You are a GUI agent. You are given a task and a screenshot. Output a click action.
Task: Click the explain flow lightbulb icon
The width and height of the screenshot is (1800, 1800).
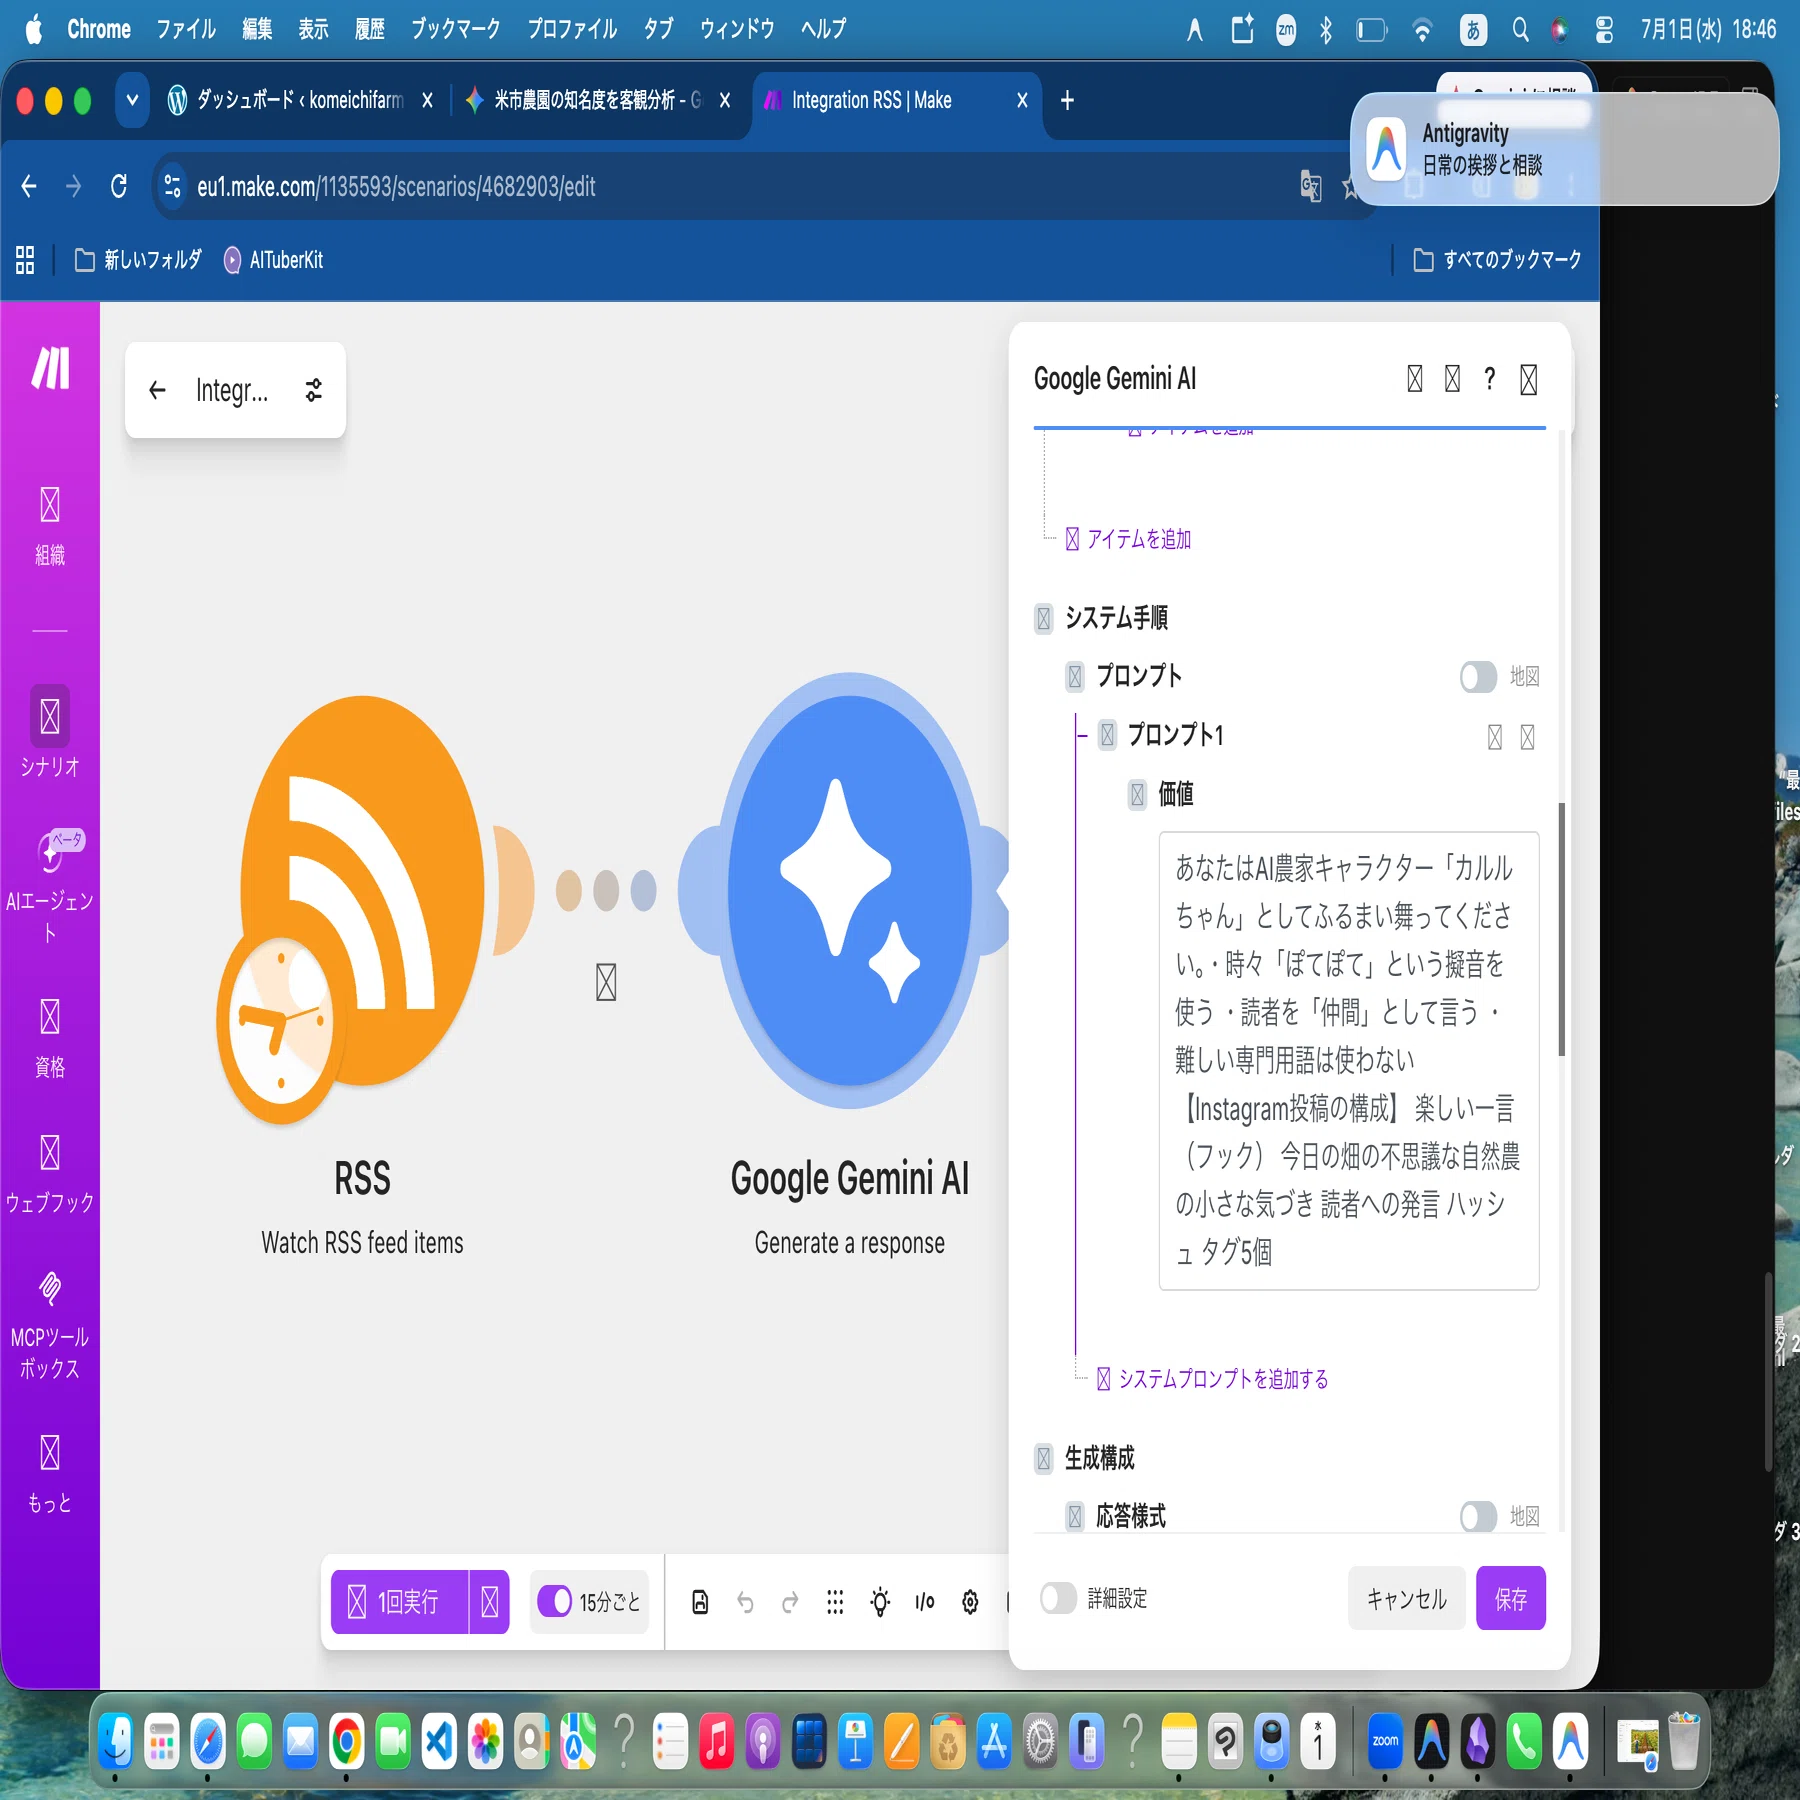[x=880, y=1602]
